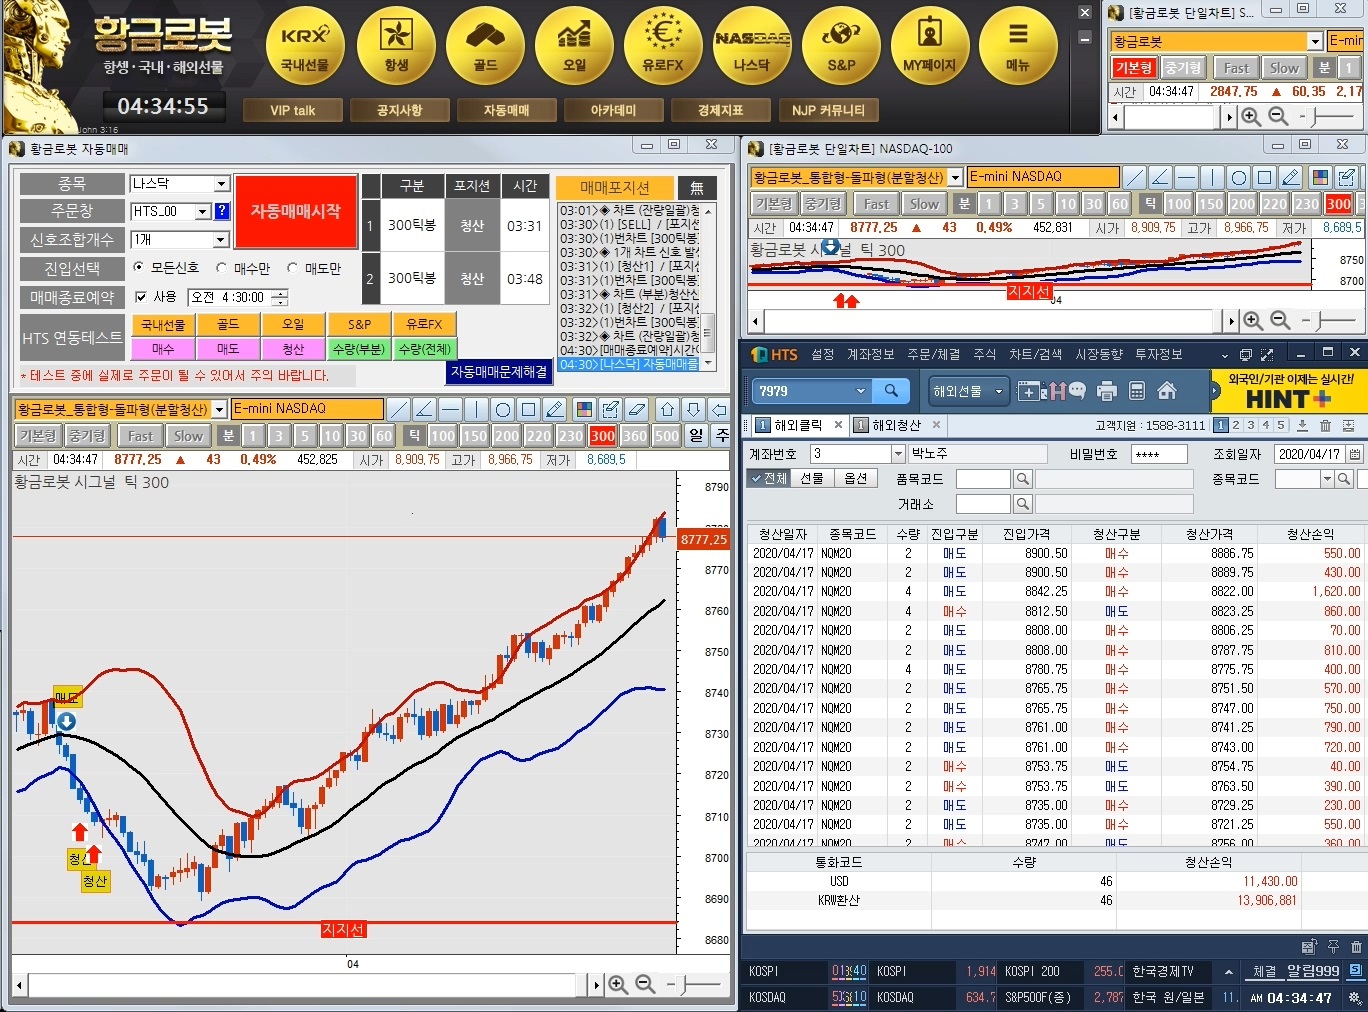Expand the 7979 screen number dropdown
The width and height of the screenshot is (1368, 1012).
click(860, 391)
